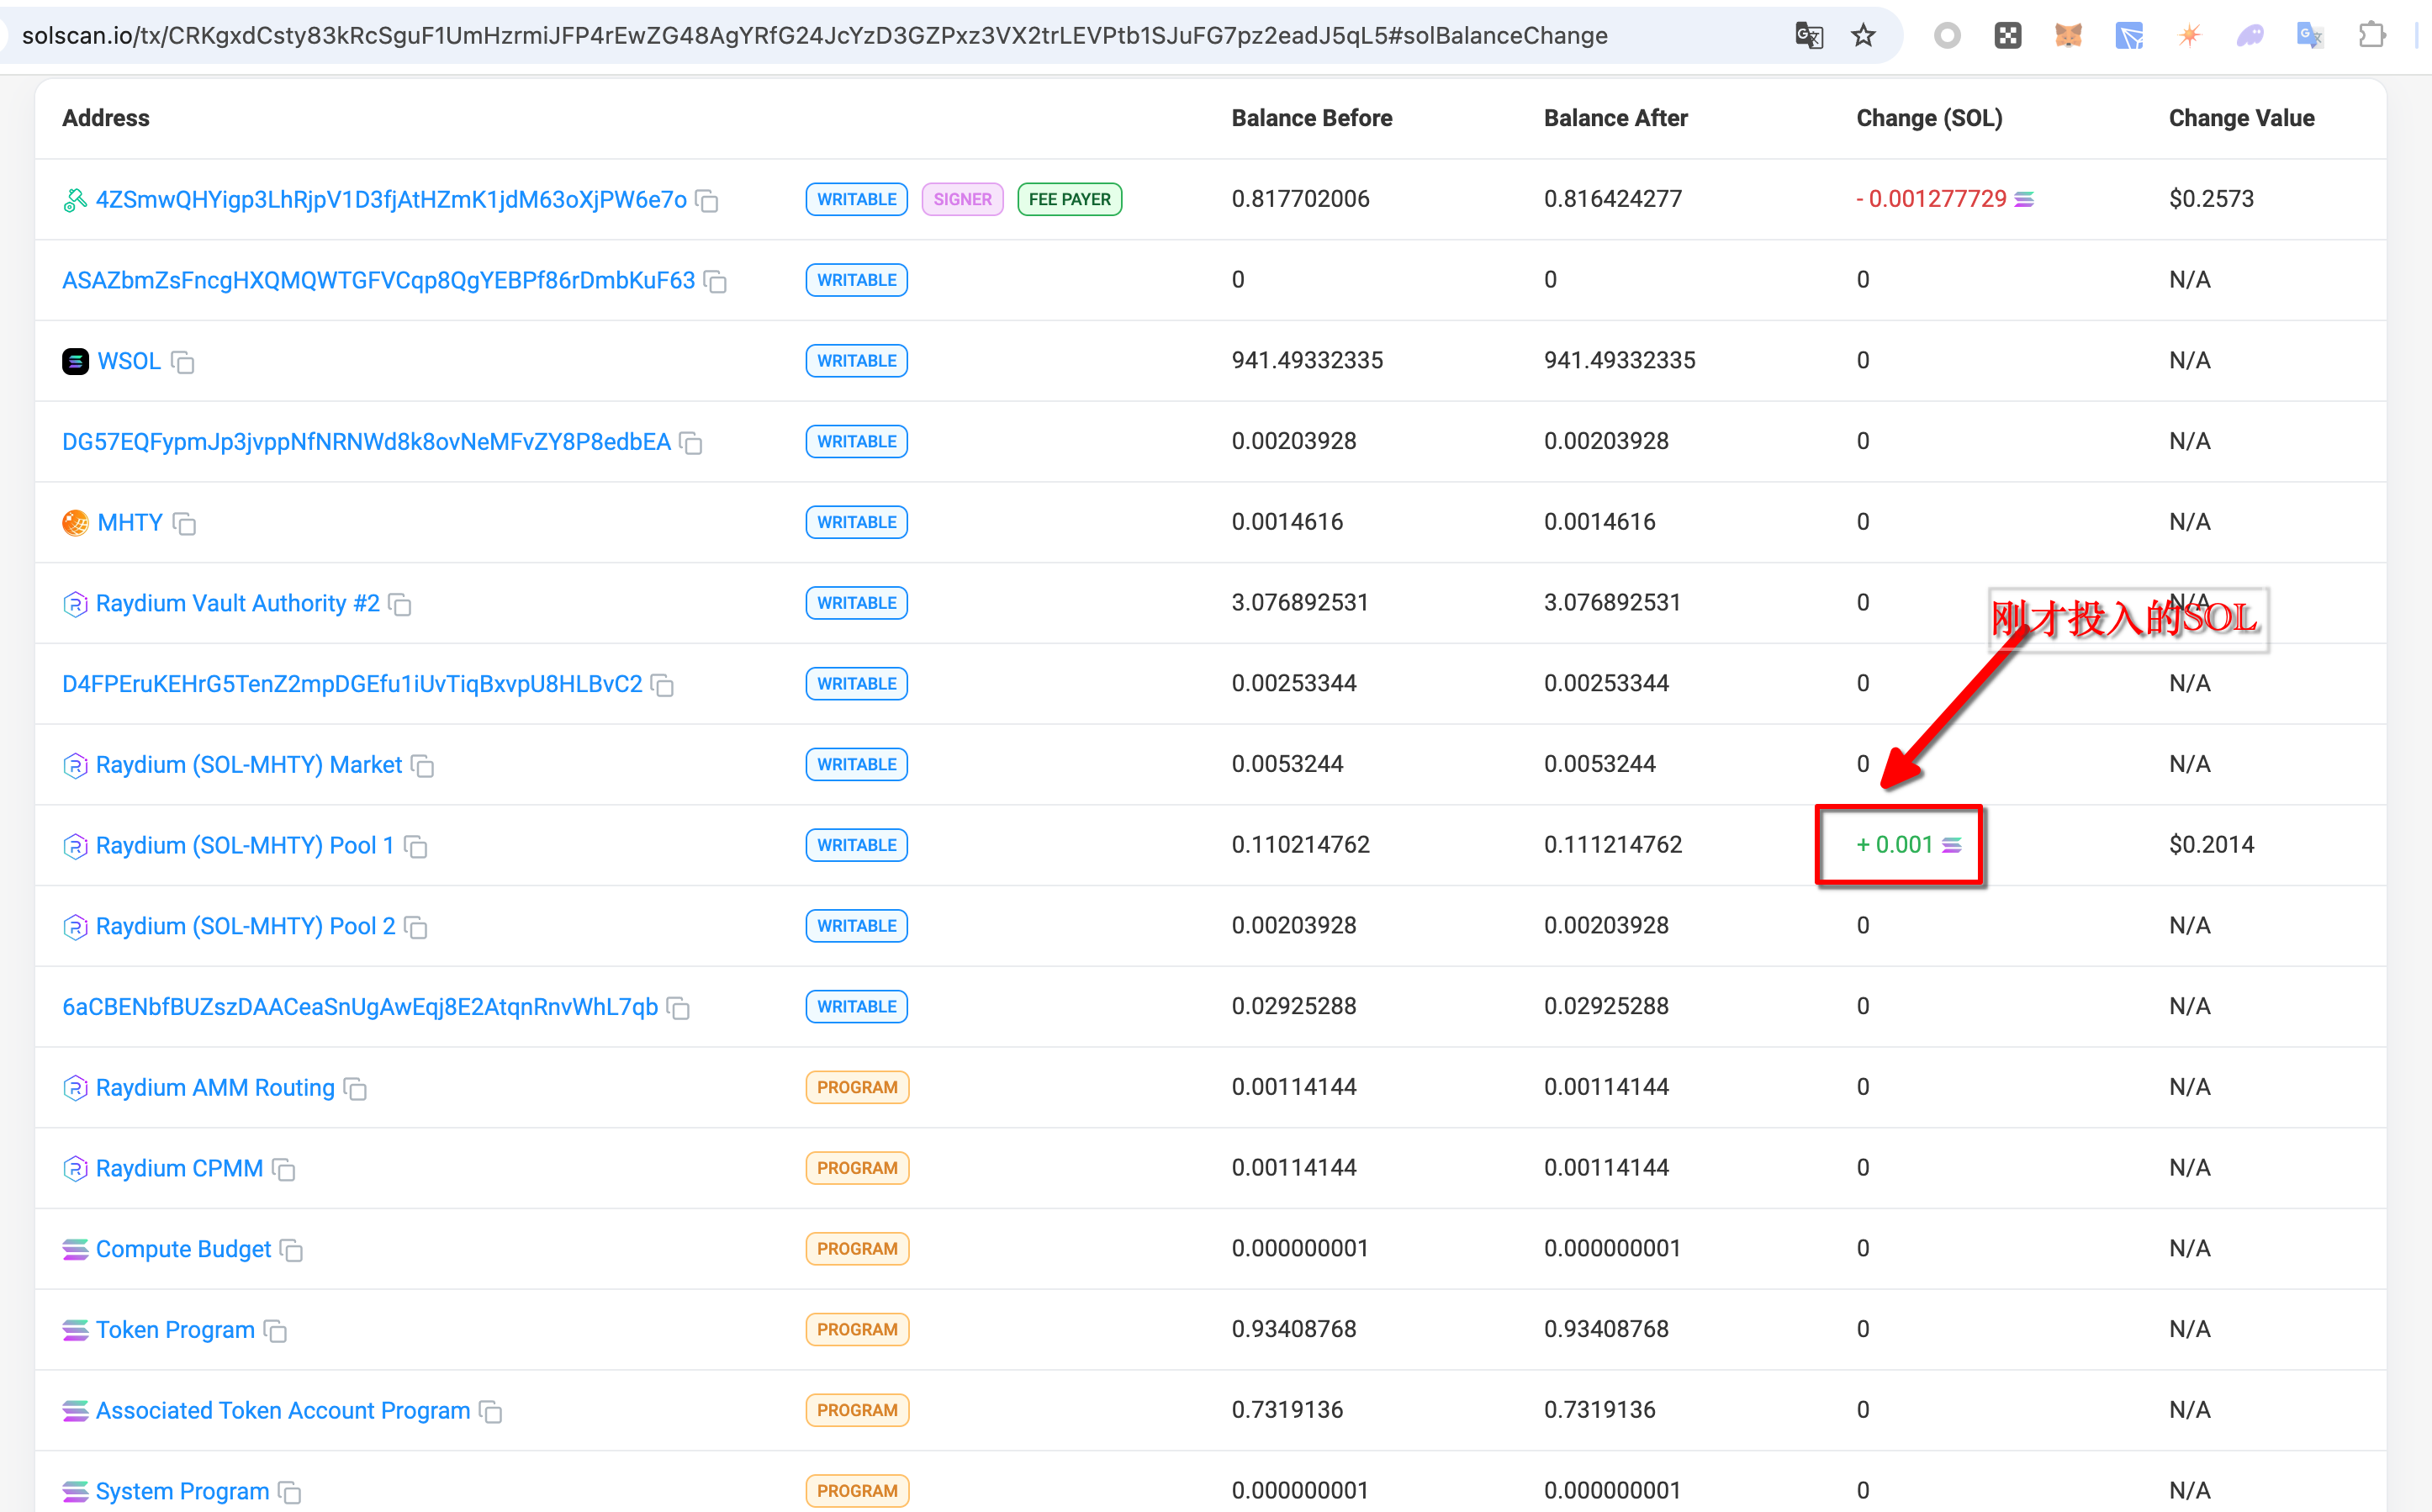Click the MetaMask fox extension icon
This screenshot has height=1512, width=2432.
tap(2067, 36)
